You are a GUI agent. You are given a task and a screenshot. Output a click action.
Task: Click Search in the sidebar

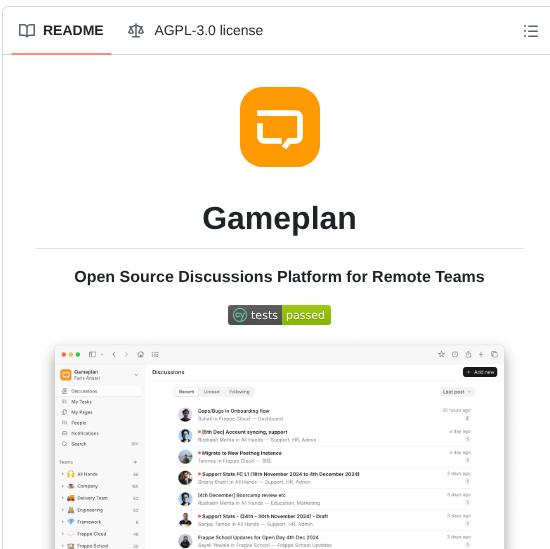(100, 444)
